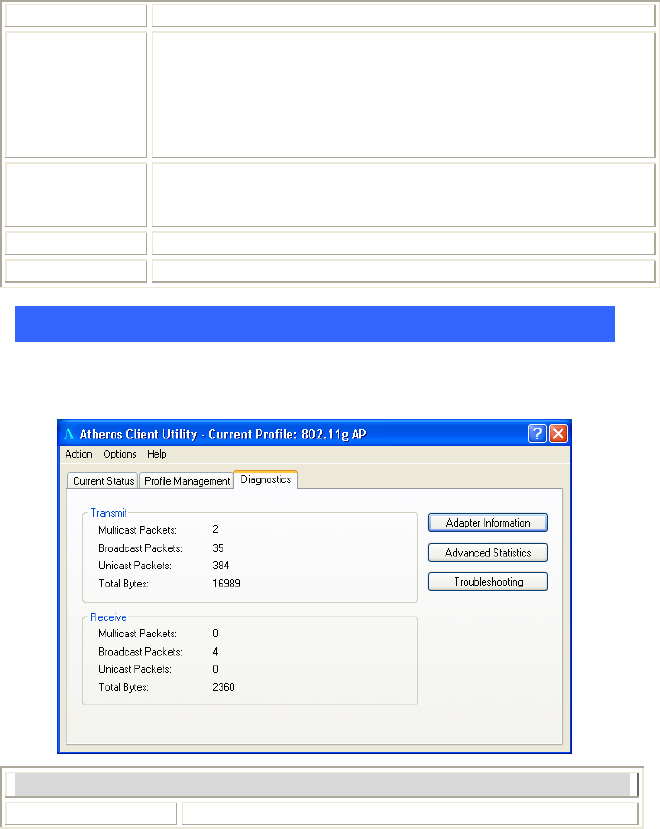Click the Atheros logo icon in title bar
Screen dimensions: 660x829
[x=69, y=434]
